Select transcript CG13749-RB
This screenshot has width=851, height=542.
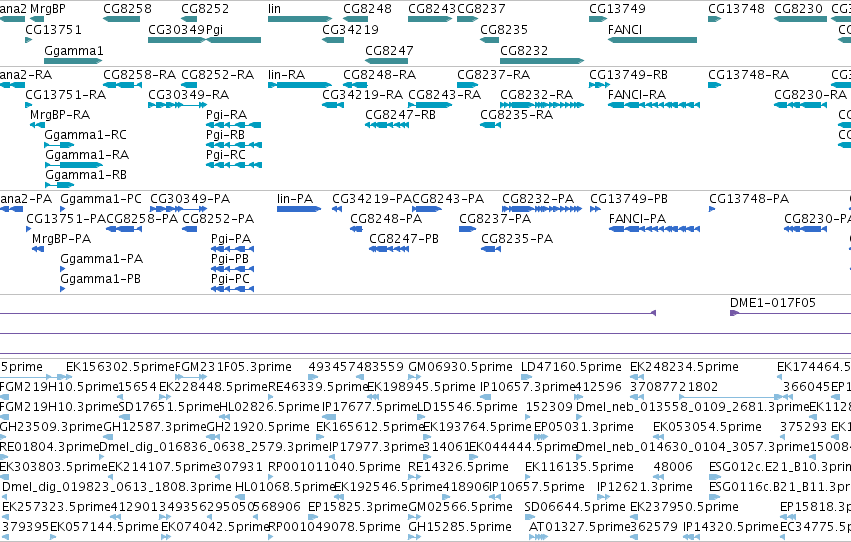pyautogui.click(x=600, y=85)
